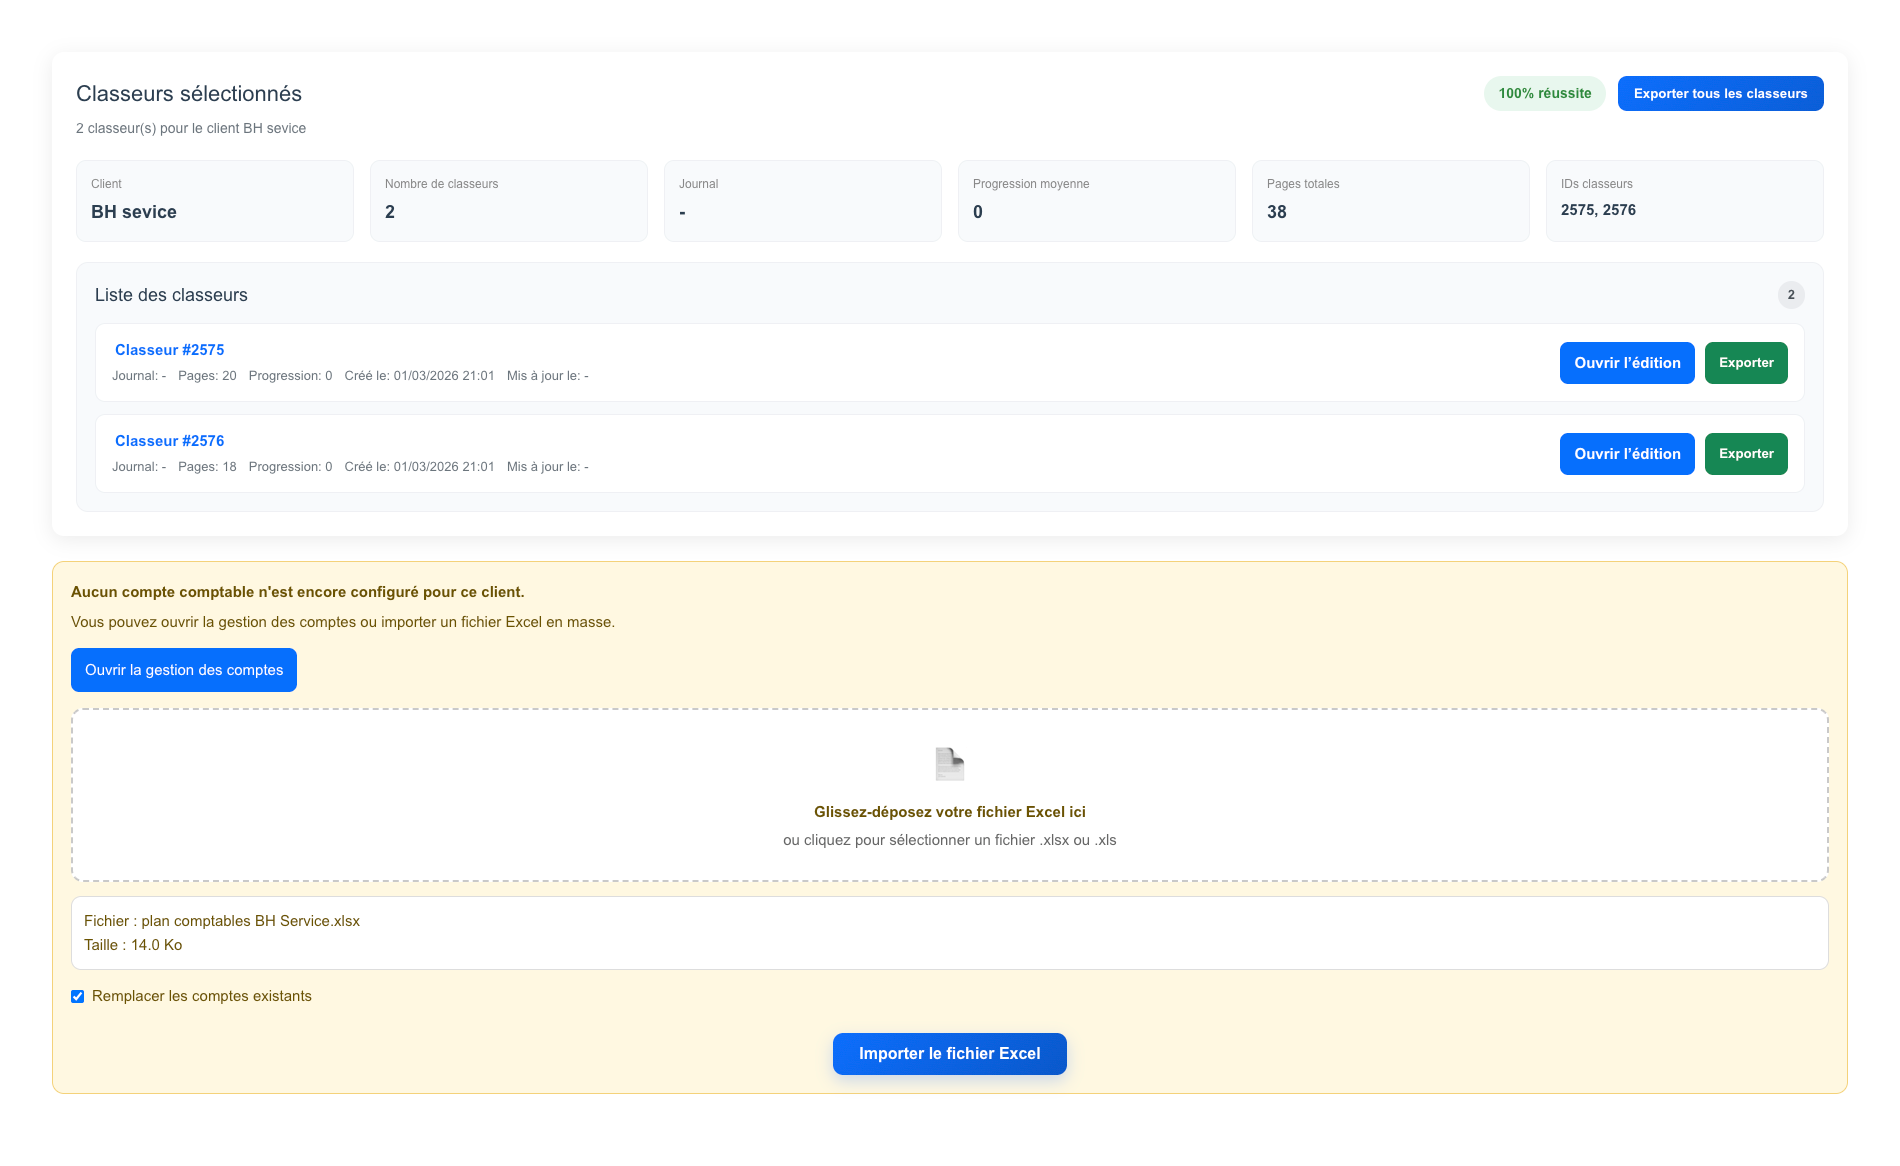Click the 'Nombre de classeurs' card

[x=508, y=201]
